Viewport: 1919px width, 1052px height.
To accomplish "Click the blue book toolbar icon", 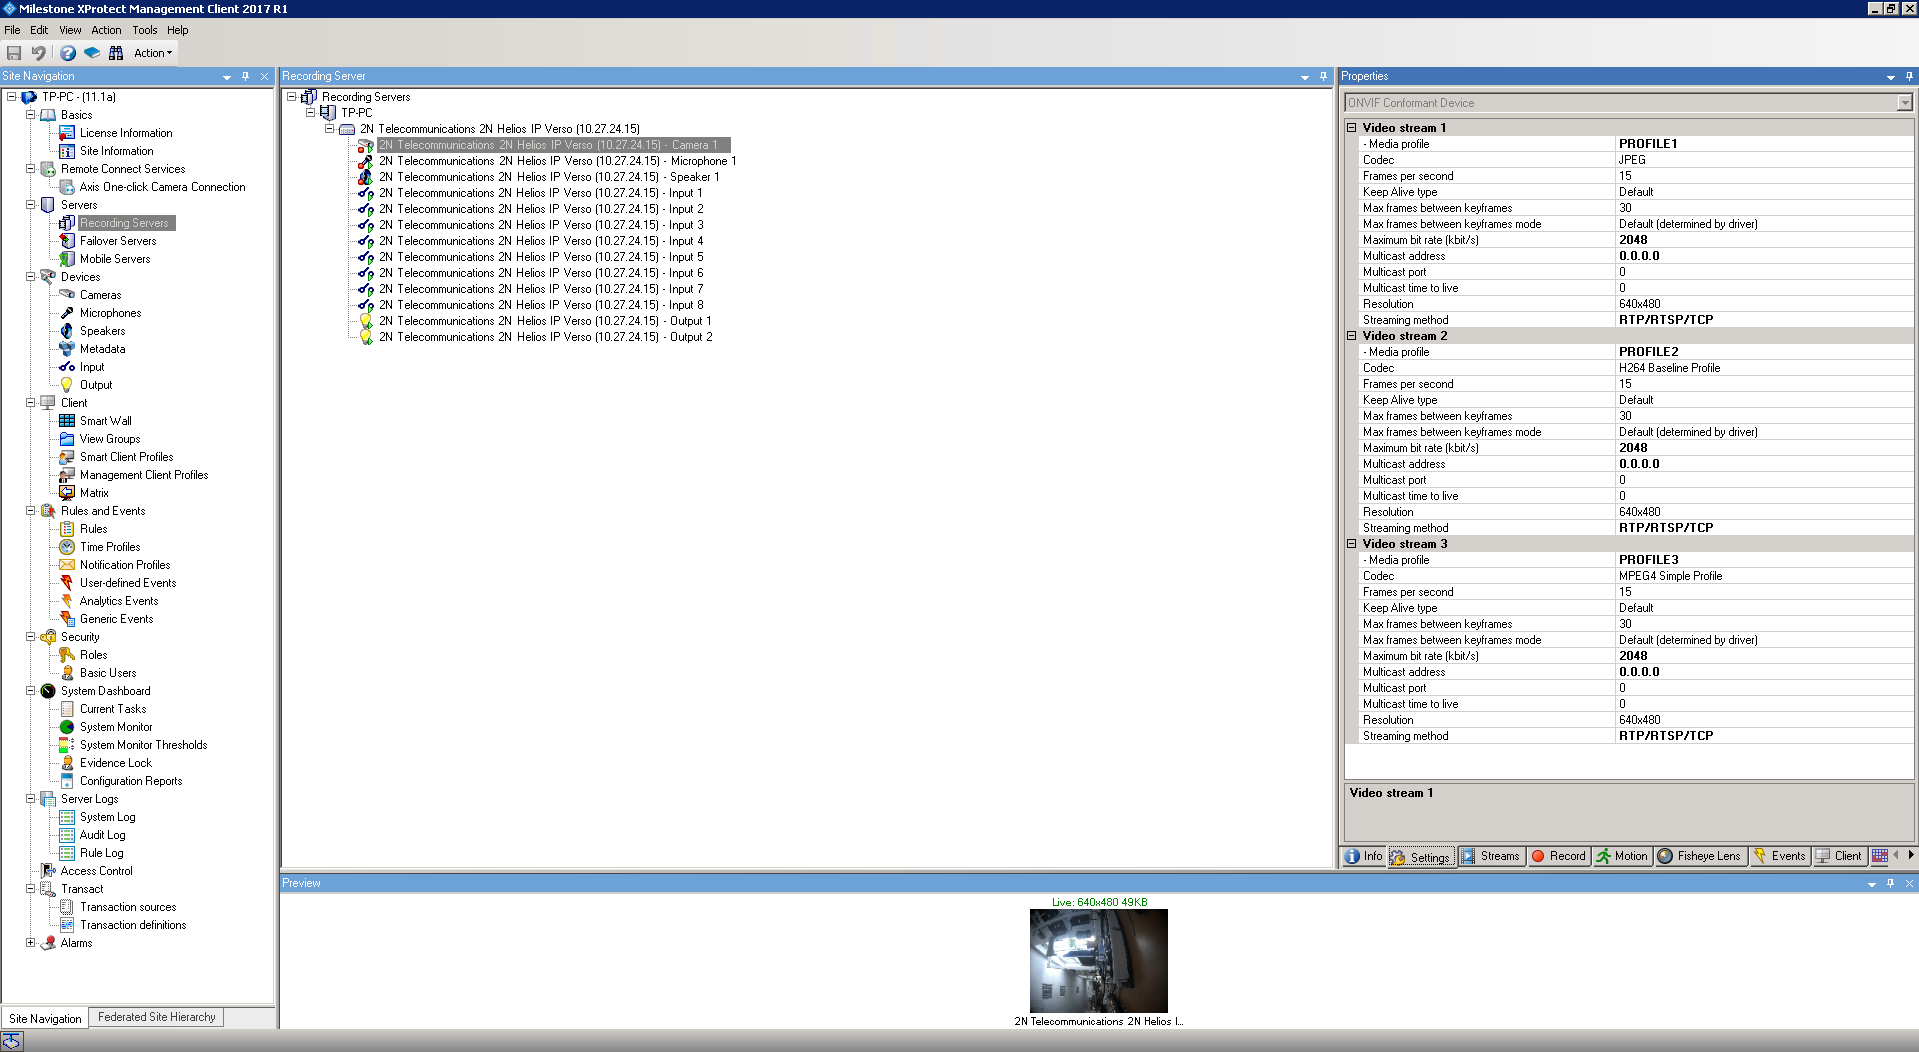I will pos(92,53).
